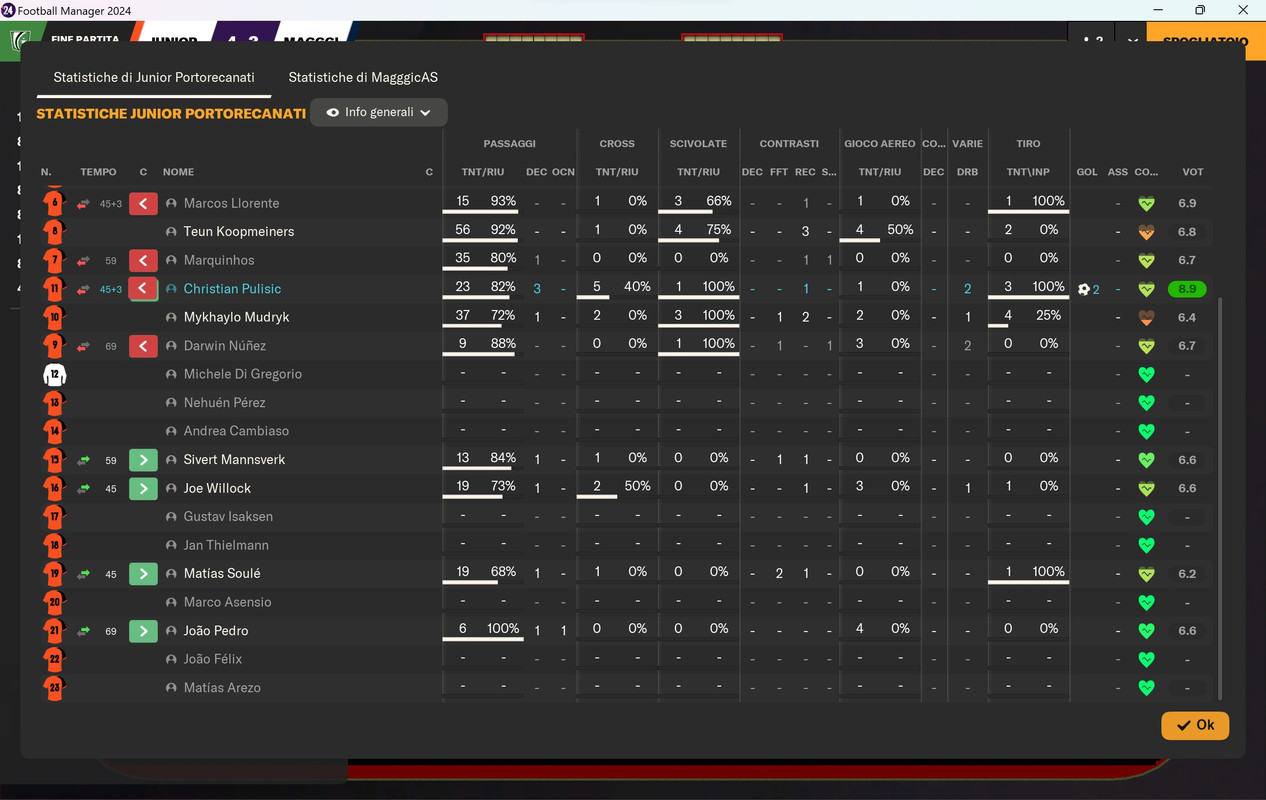Select Statistiche di Junior Portorecanati tab
Viewport: 1266px width, 800px height.
pyautogui.click(x=154, y=77)
